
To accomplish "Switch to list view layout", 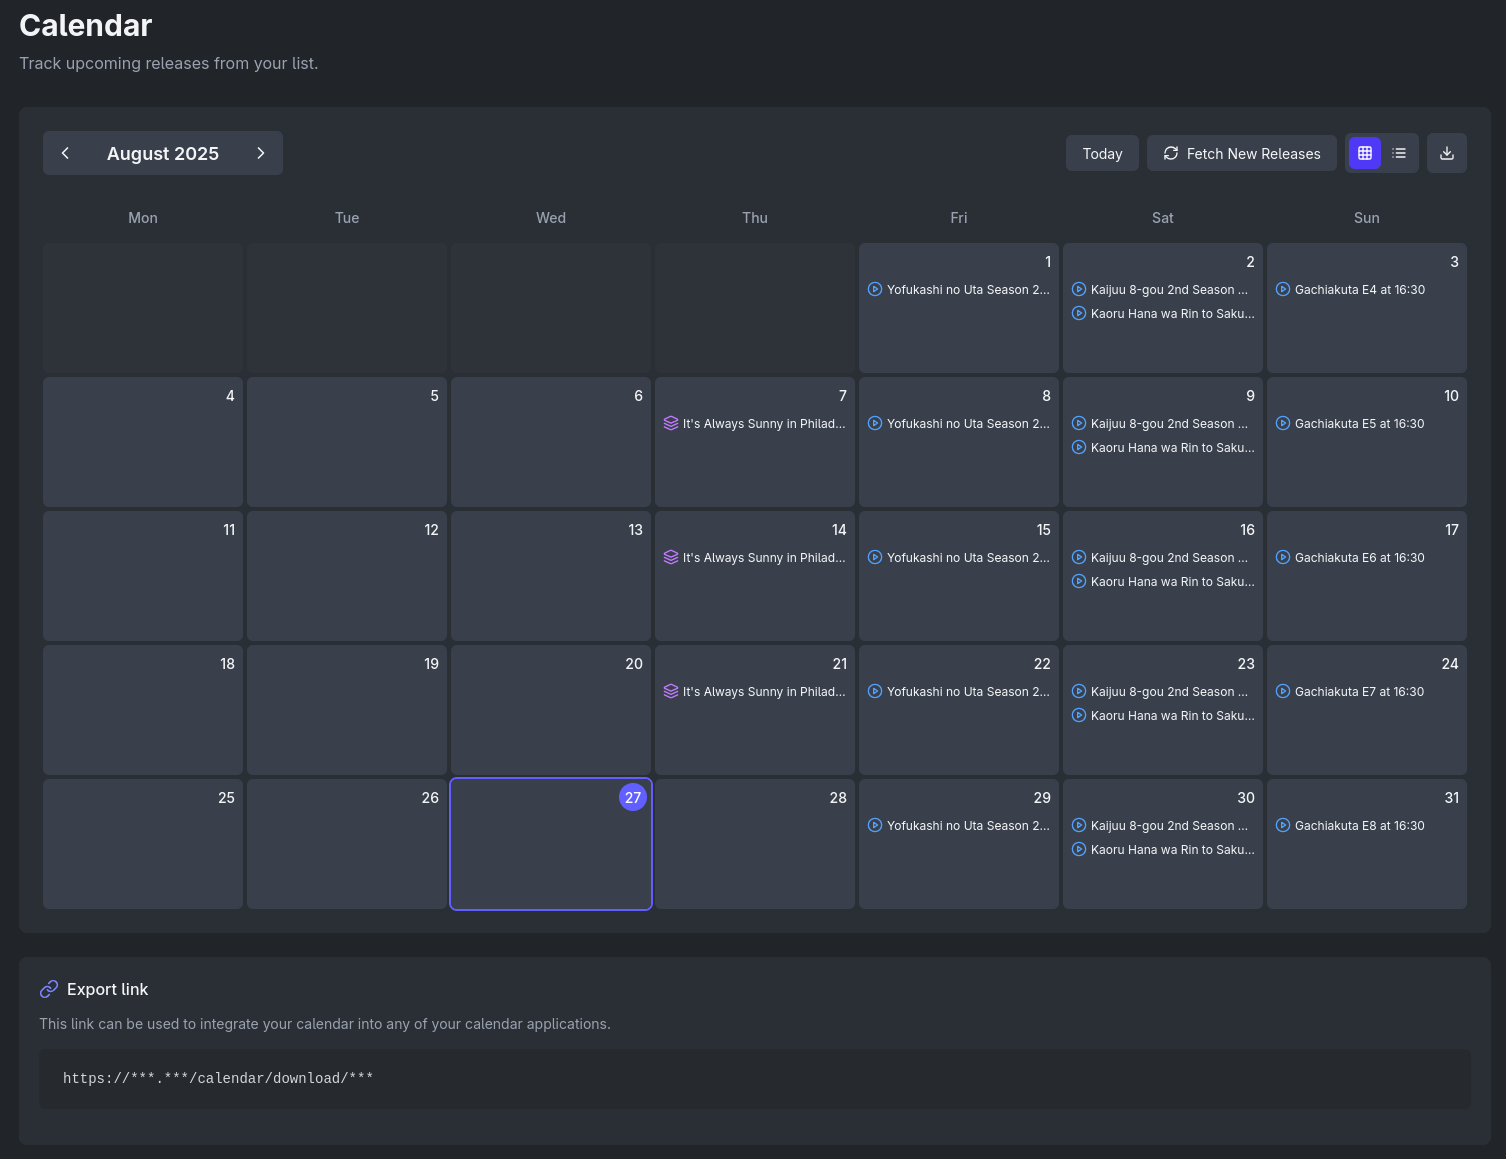I will click(x=1399, y=153).
